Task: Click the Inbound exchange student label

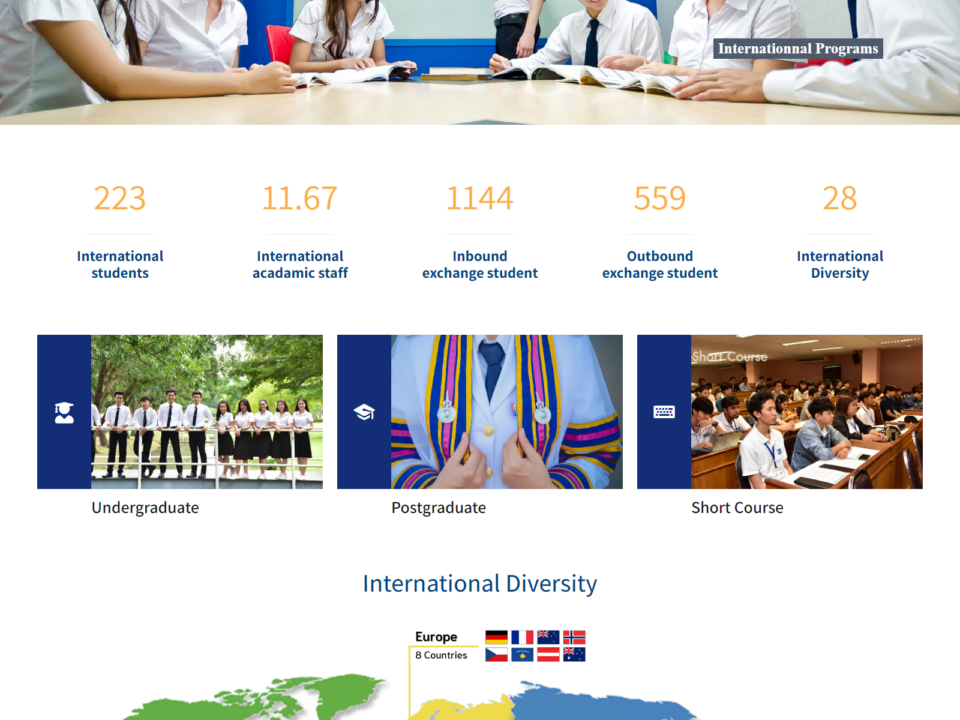Action: [480, 264]
